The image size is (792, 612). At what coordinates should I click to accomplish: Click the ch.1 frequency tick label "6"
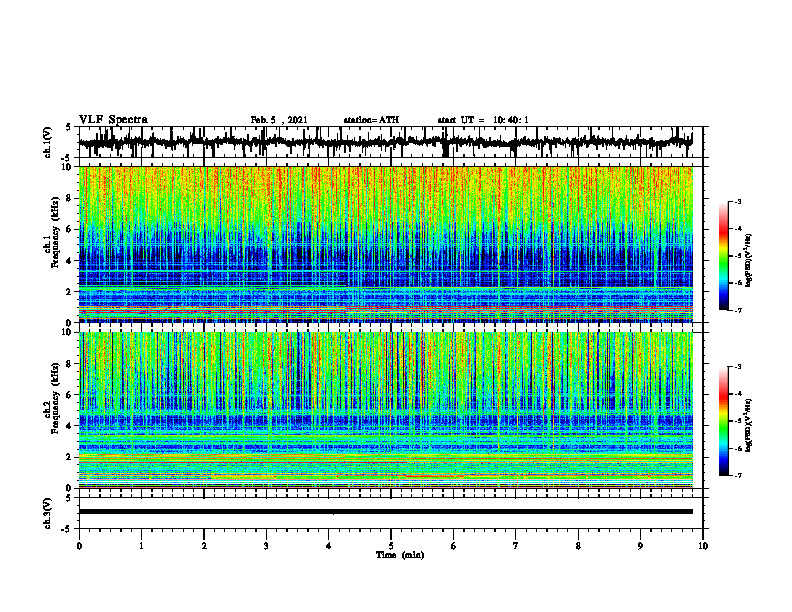(69, 230)
